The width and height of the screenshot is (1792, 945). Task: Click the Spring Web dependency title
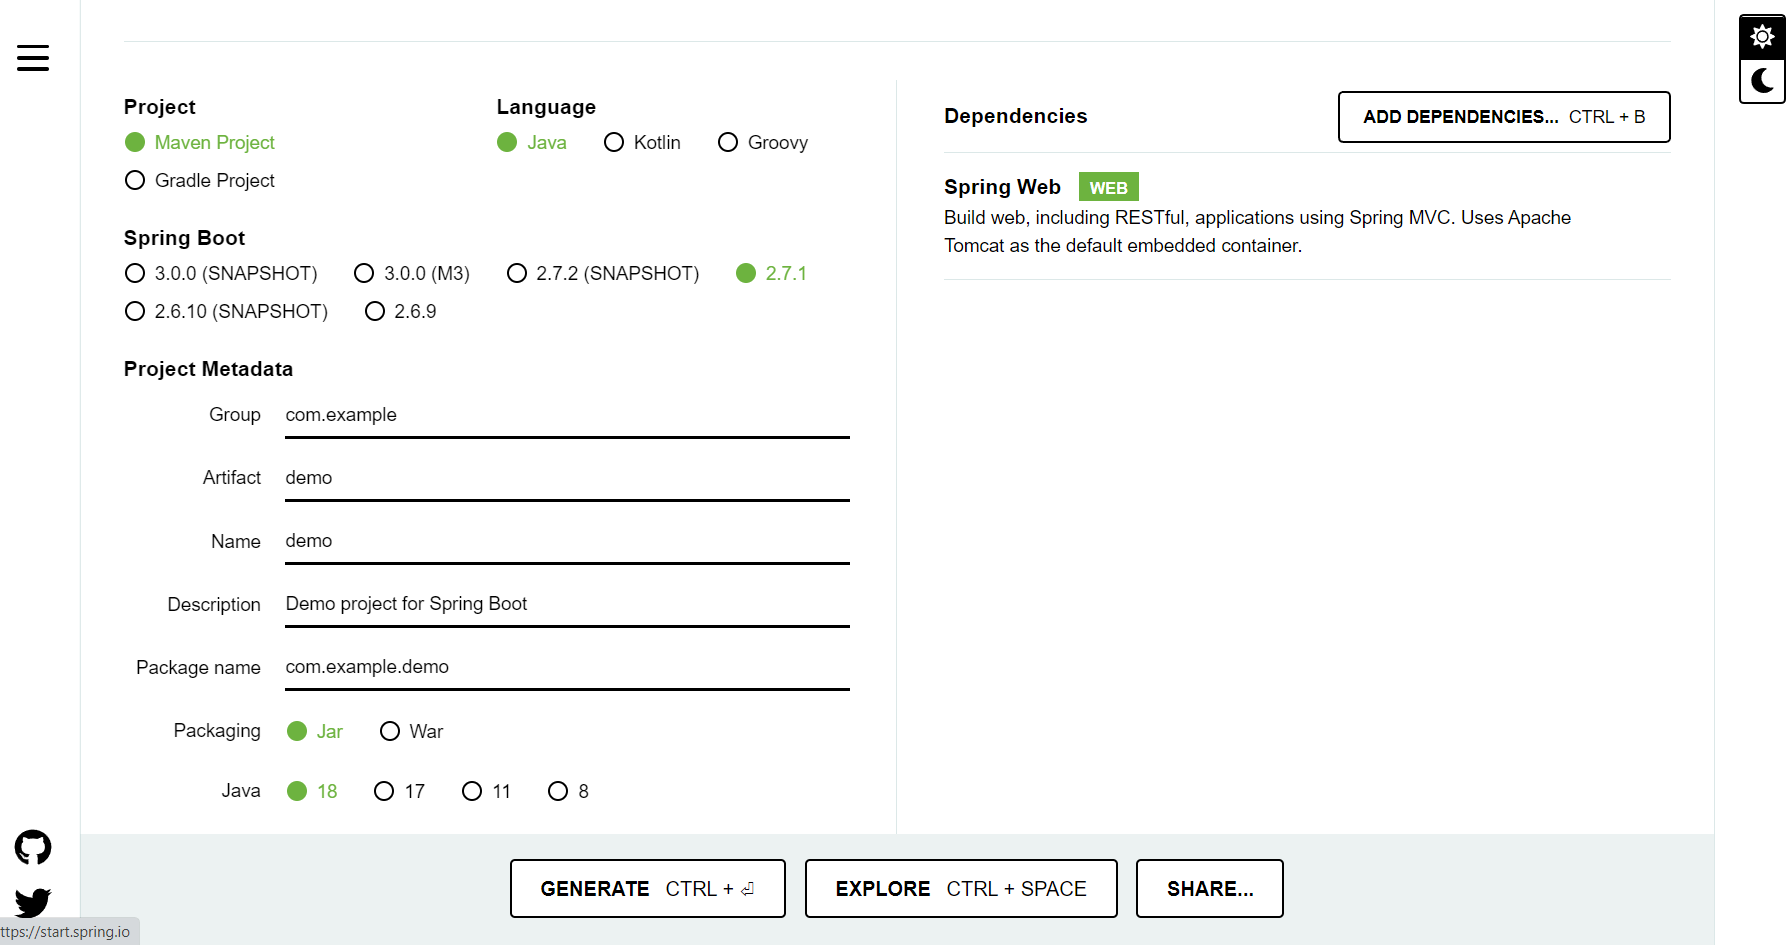pos(1002,187)
